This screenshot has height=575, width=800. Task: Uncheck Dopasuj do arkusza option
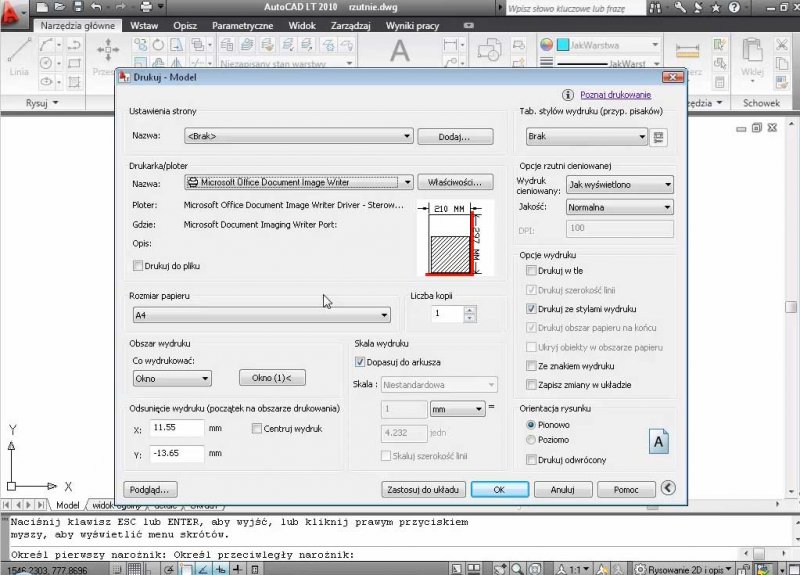361,362
